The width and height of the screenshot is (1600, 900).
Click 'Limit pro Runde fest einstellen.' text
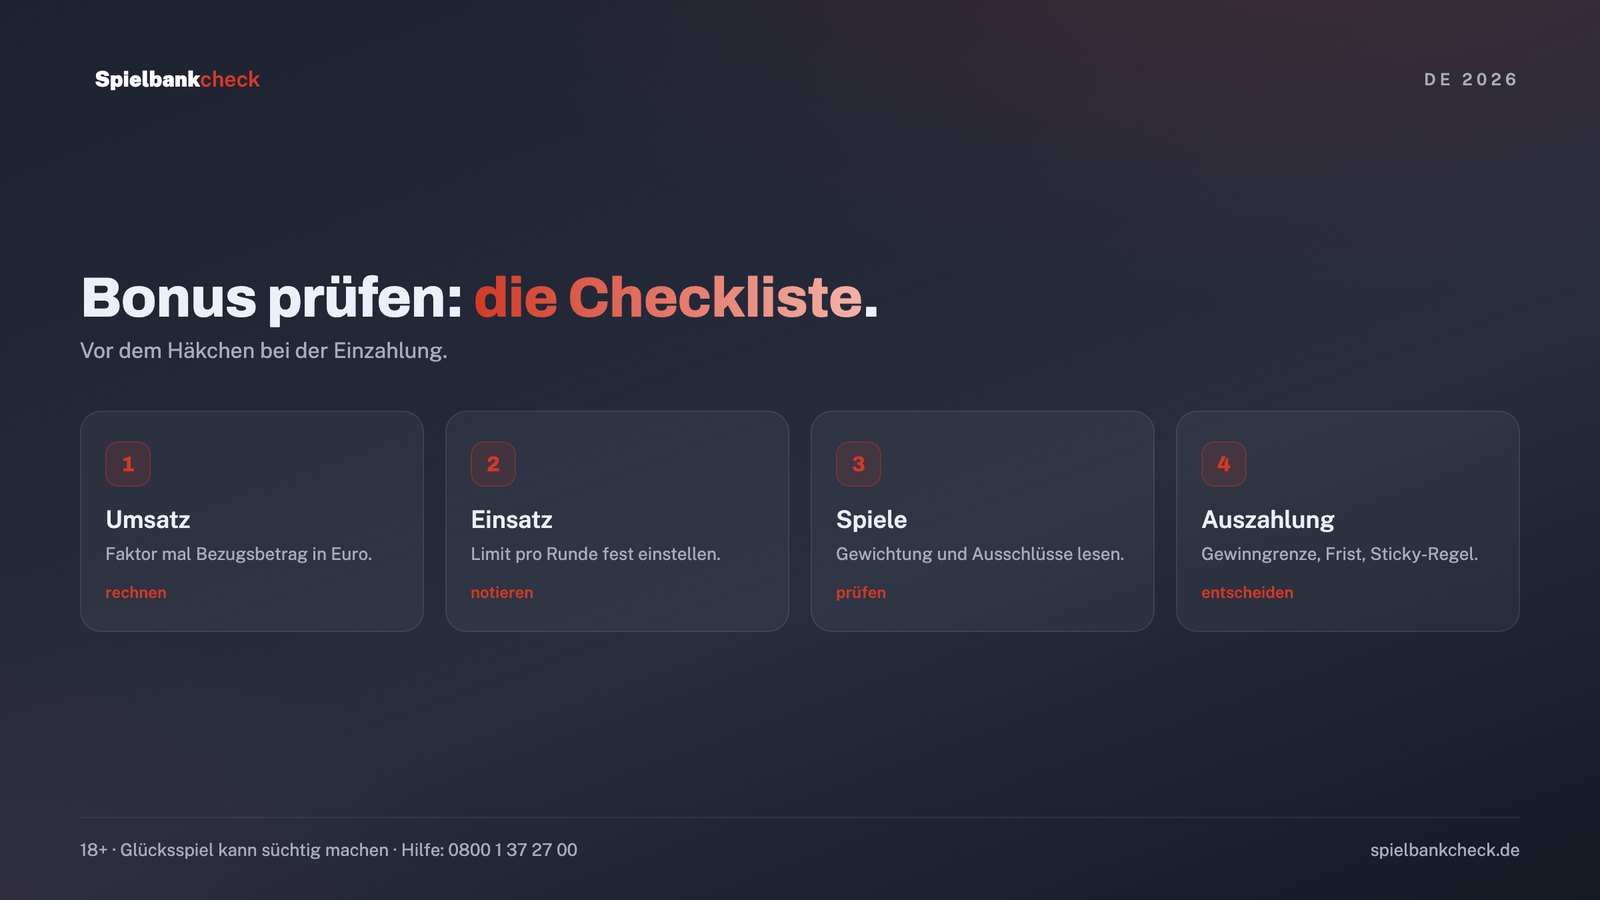pyautogui.click(x=596, y=554)
